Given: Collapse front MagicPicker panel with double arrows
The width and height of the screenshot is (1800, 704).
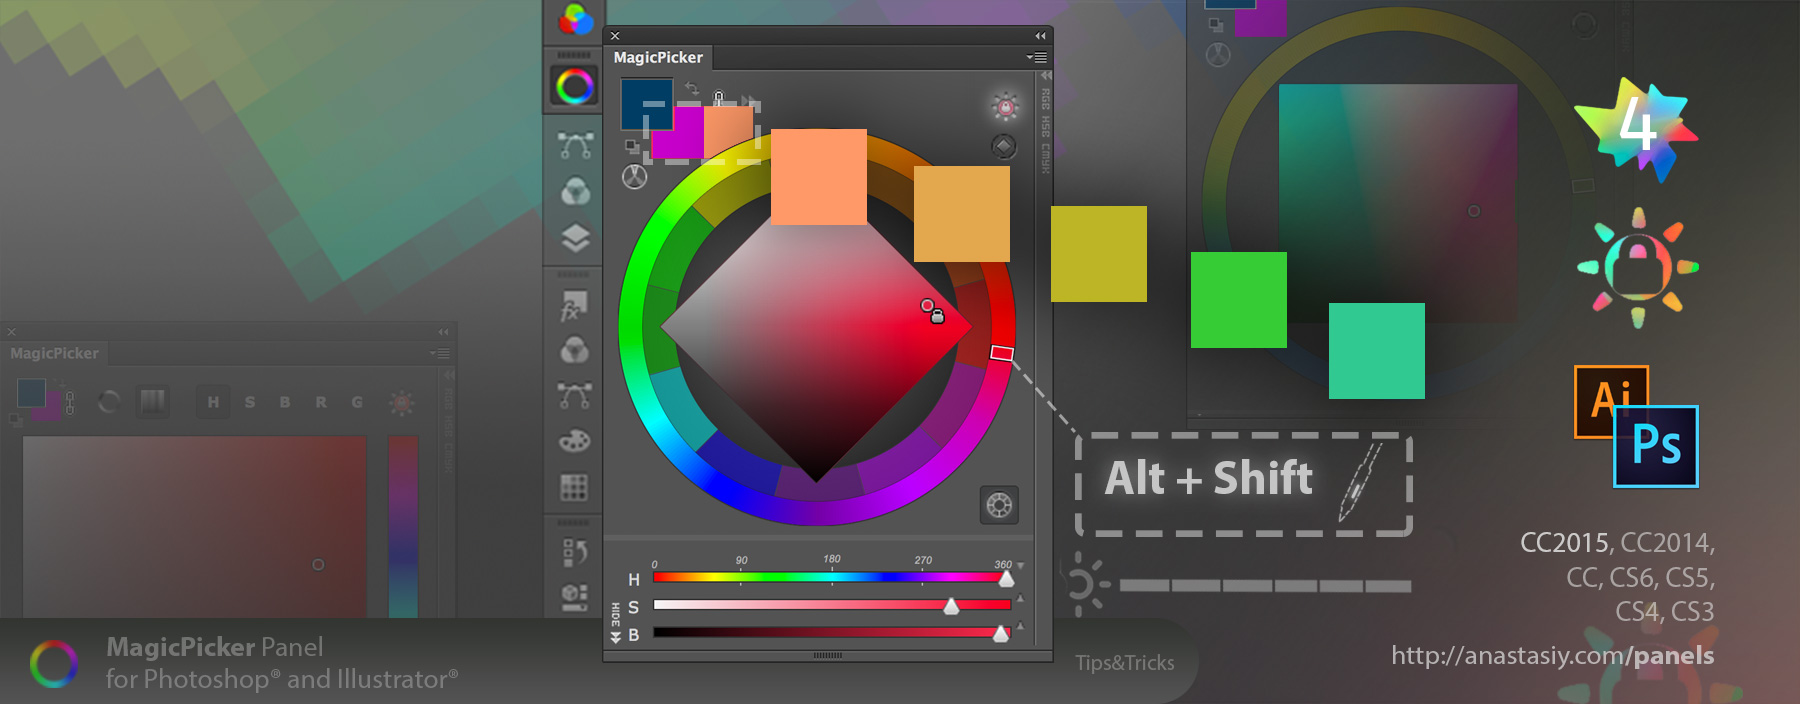Looking at the screenshot, I should tap(1040, 35).
